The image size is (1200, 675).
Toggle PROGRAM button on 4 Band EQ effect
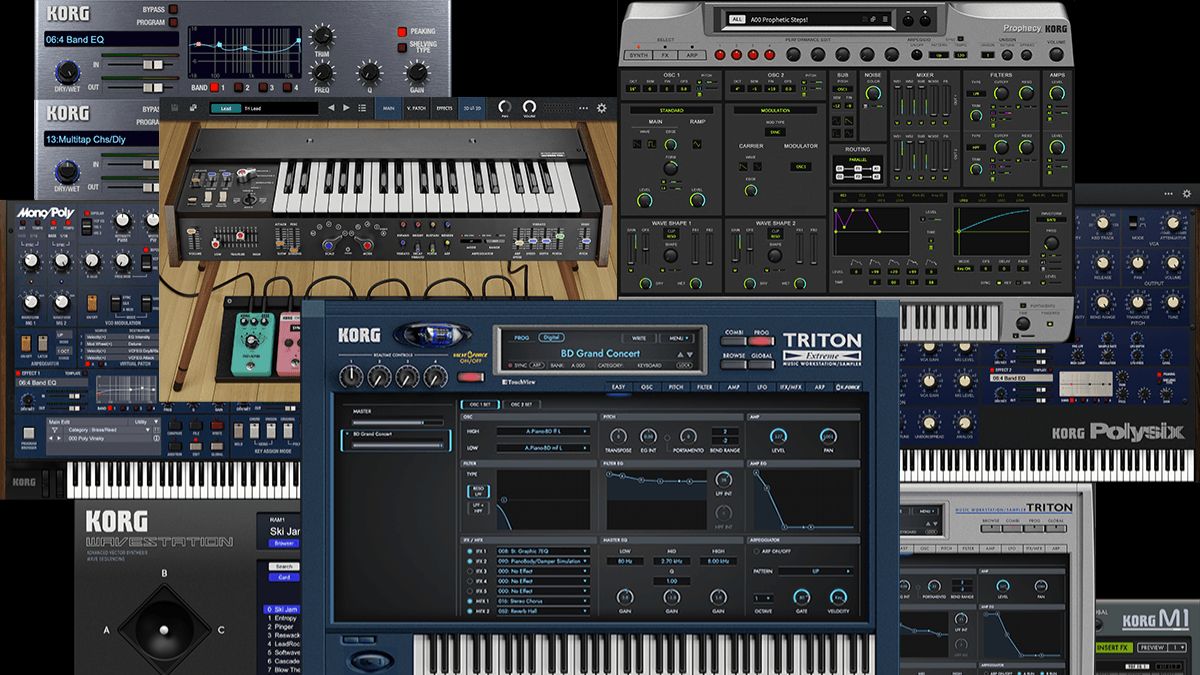point(173,21)
